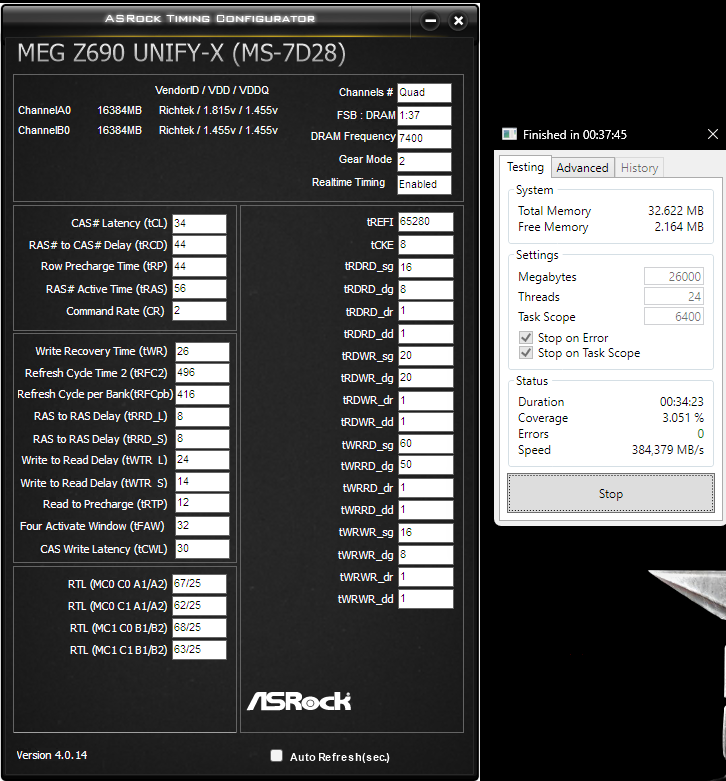
Task: Select the tRCD value field
Action: tap(199, 245)
